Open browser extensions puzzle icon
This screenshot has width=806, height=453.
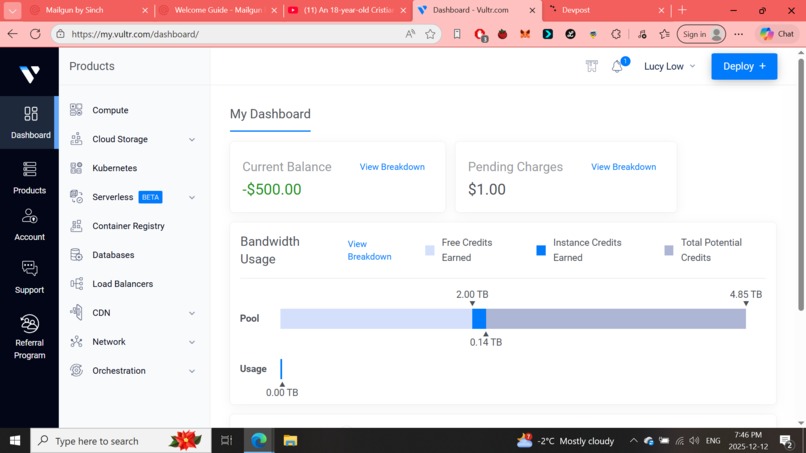pos(616,34)
